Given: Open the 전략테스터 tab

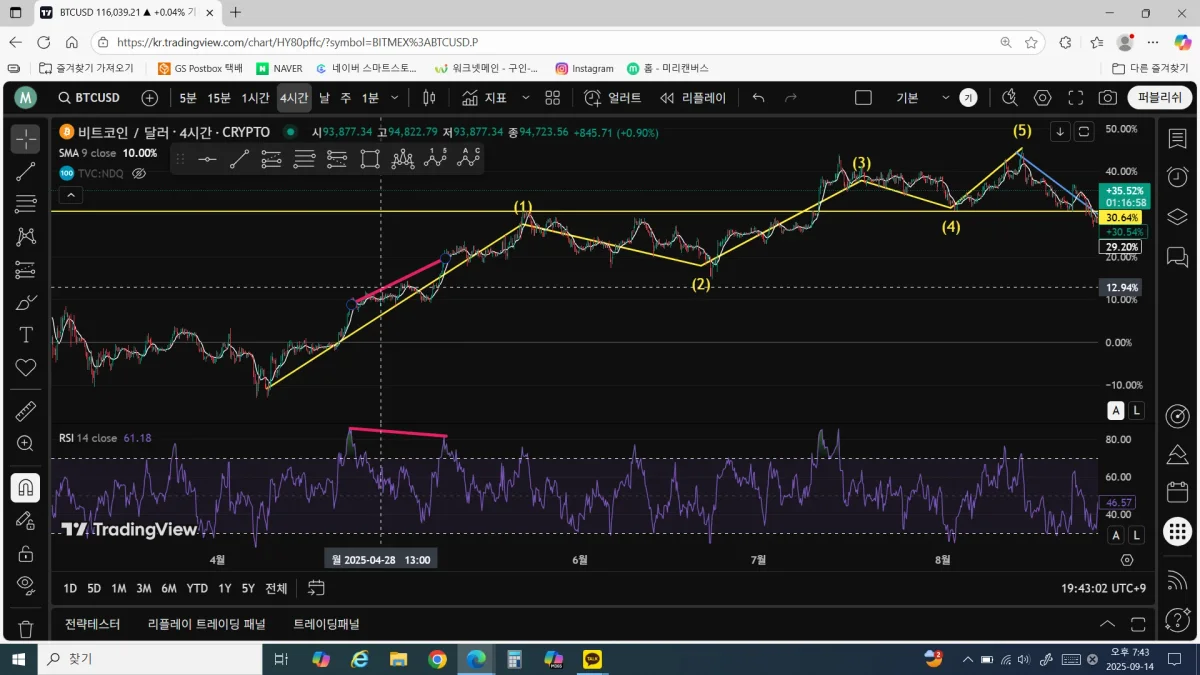Looking at the screenshot, I should pos(93,624).
